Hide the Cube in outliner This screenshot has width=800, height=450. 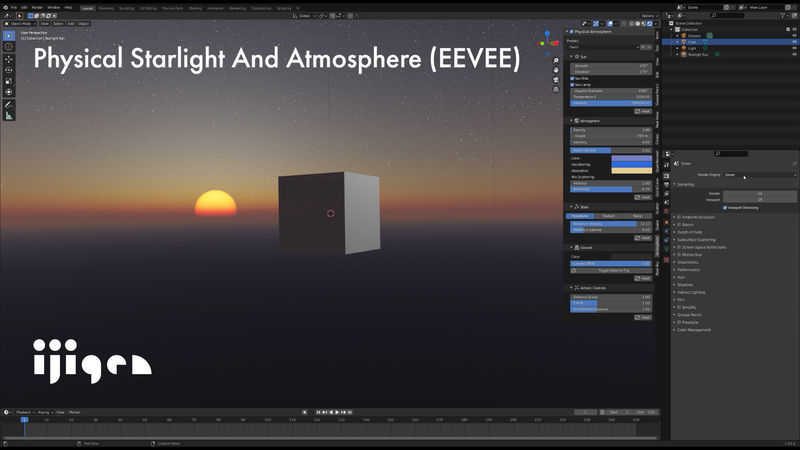(x=794, y=42)
